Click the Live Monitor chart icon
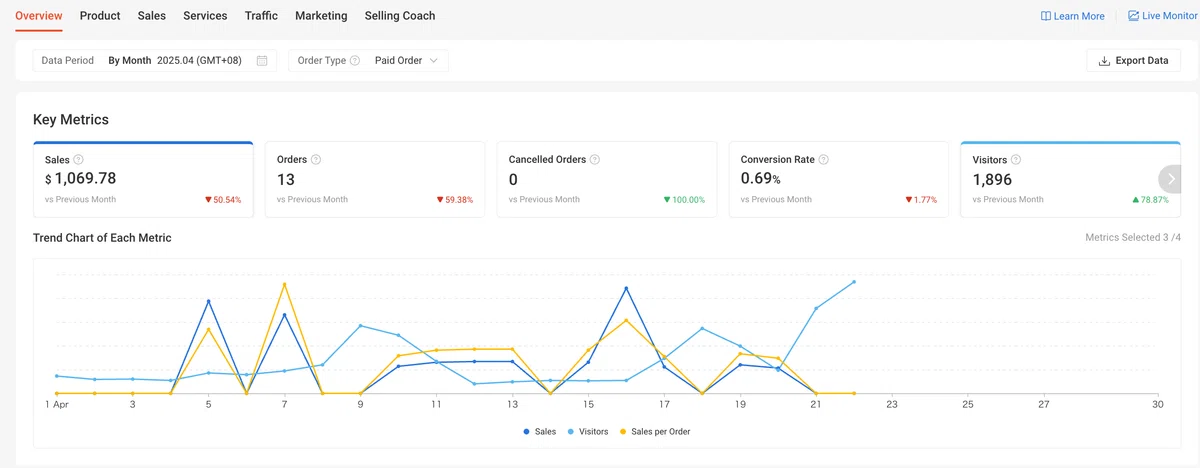Viewport: 1200px width, 468px height. pos(1133,16)
